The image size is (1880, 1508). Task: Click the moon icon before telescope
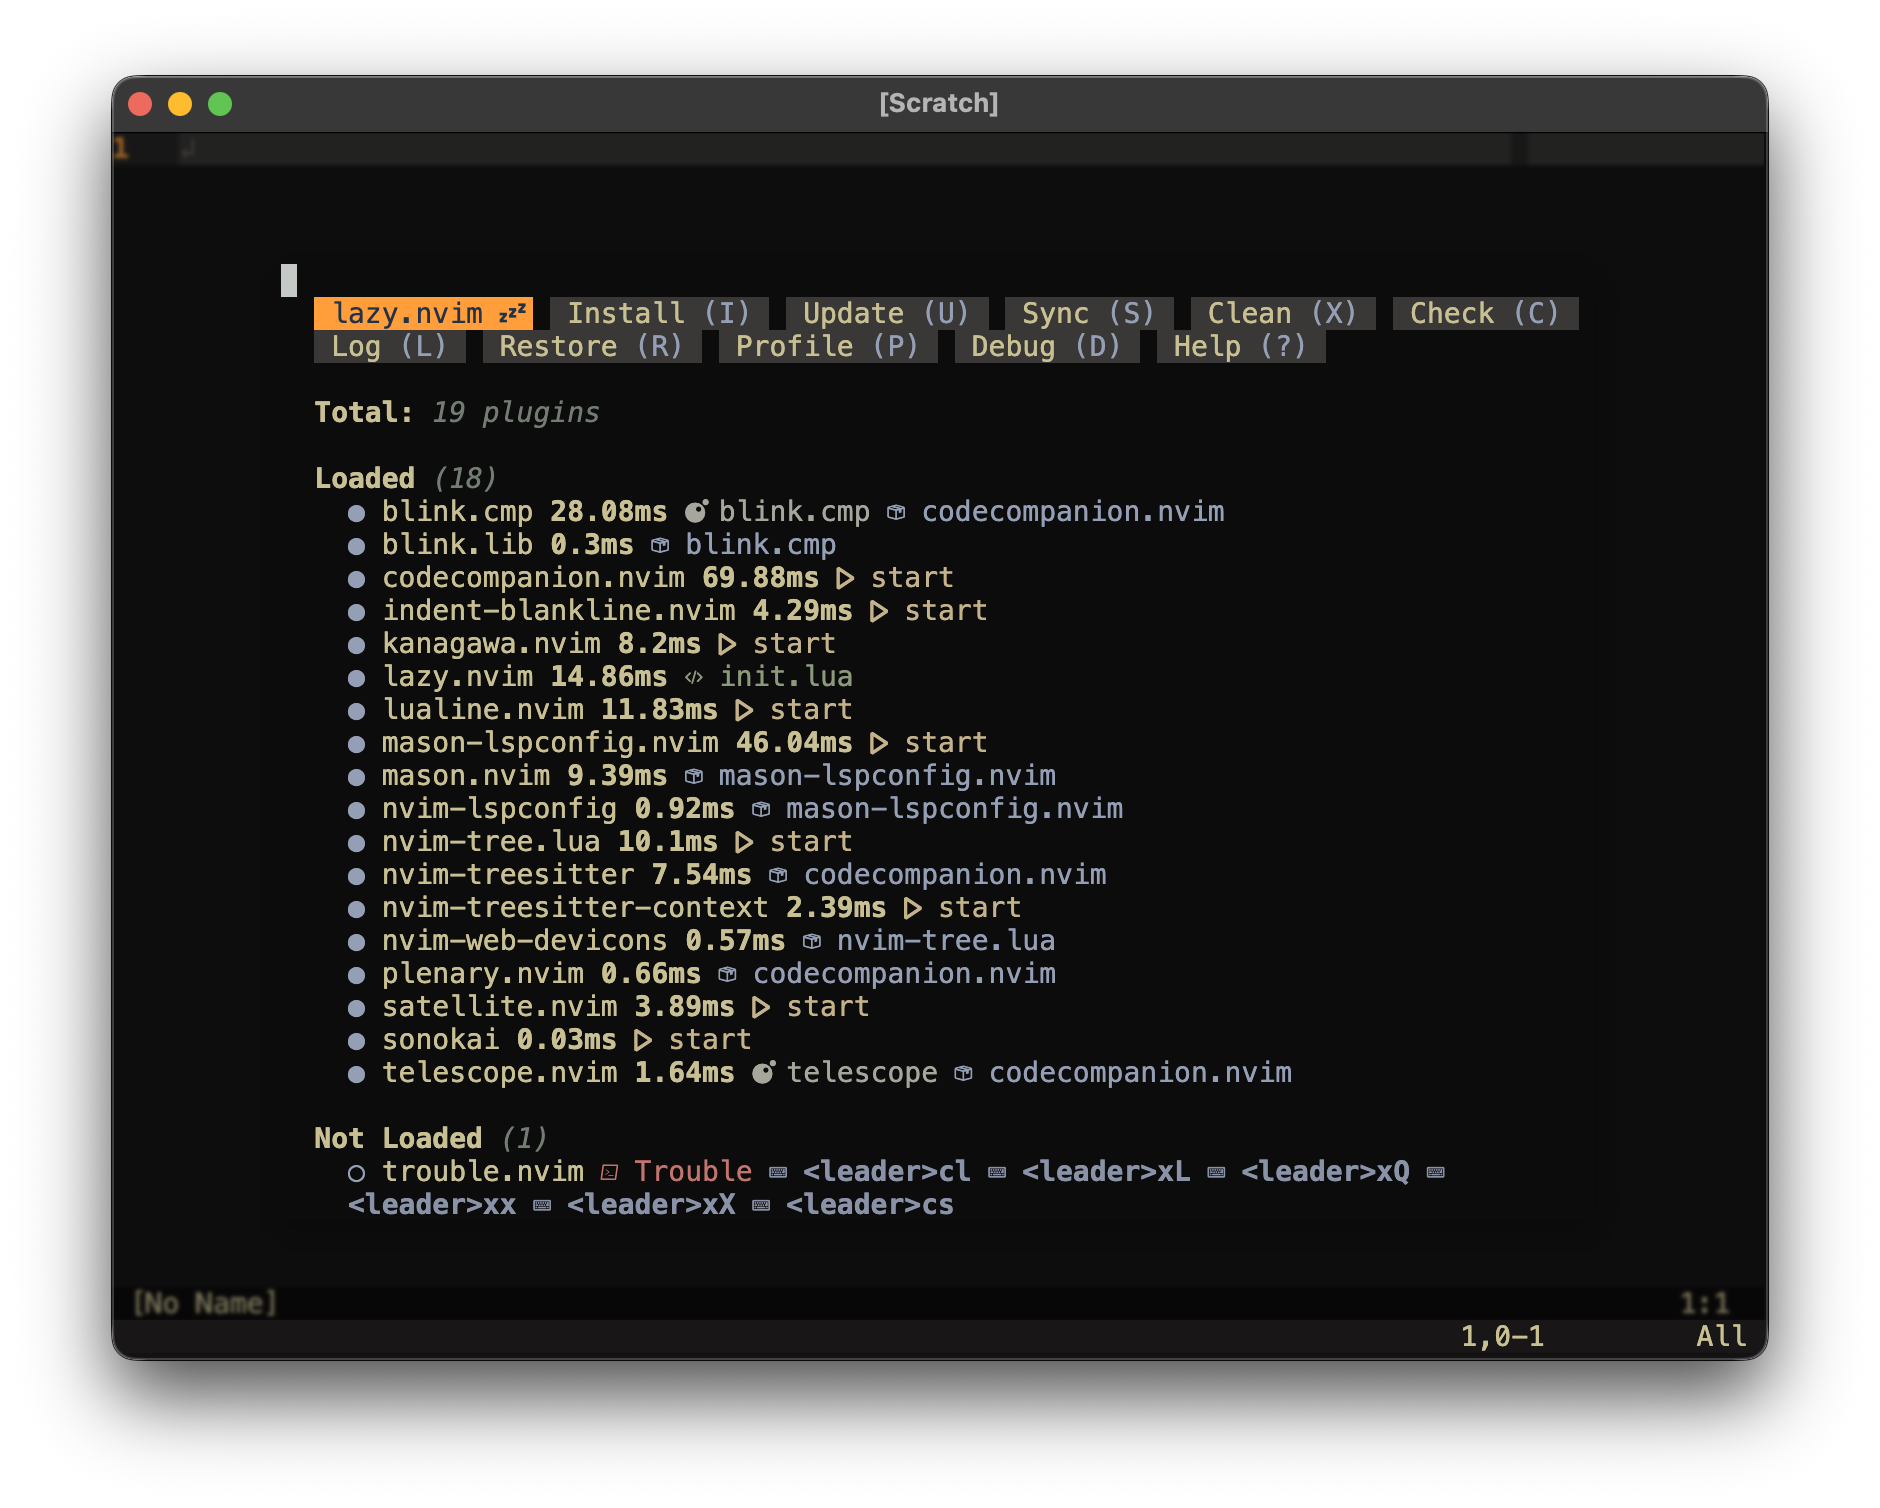pos(763,1073)
